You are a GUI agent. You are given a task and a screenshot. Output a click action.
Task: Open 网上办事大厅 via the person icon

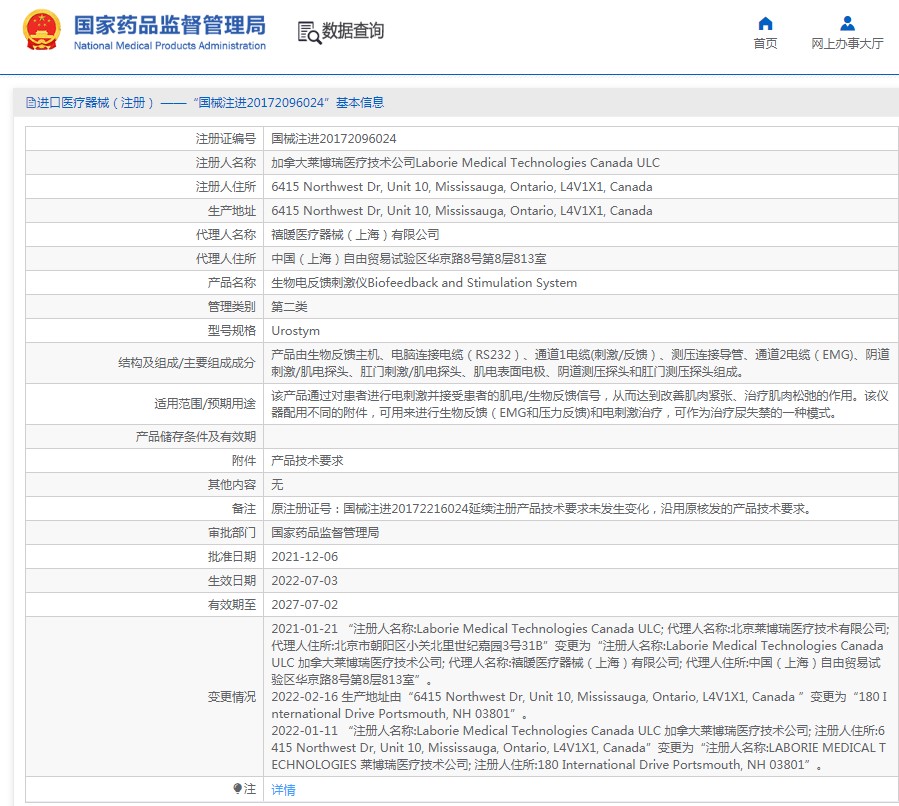pyautogui.click(x=847, y=24)
